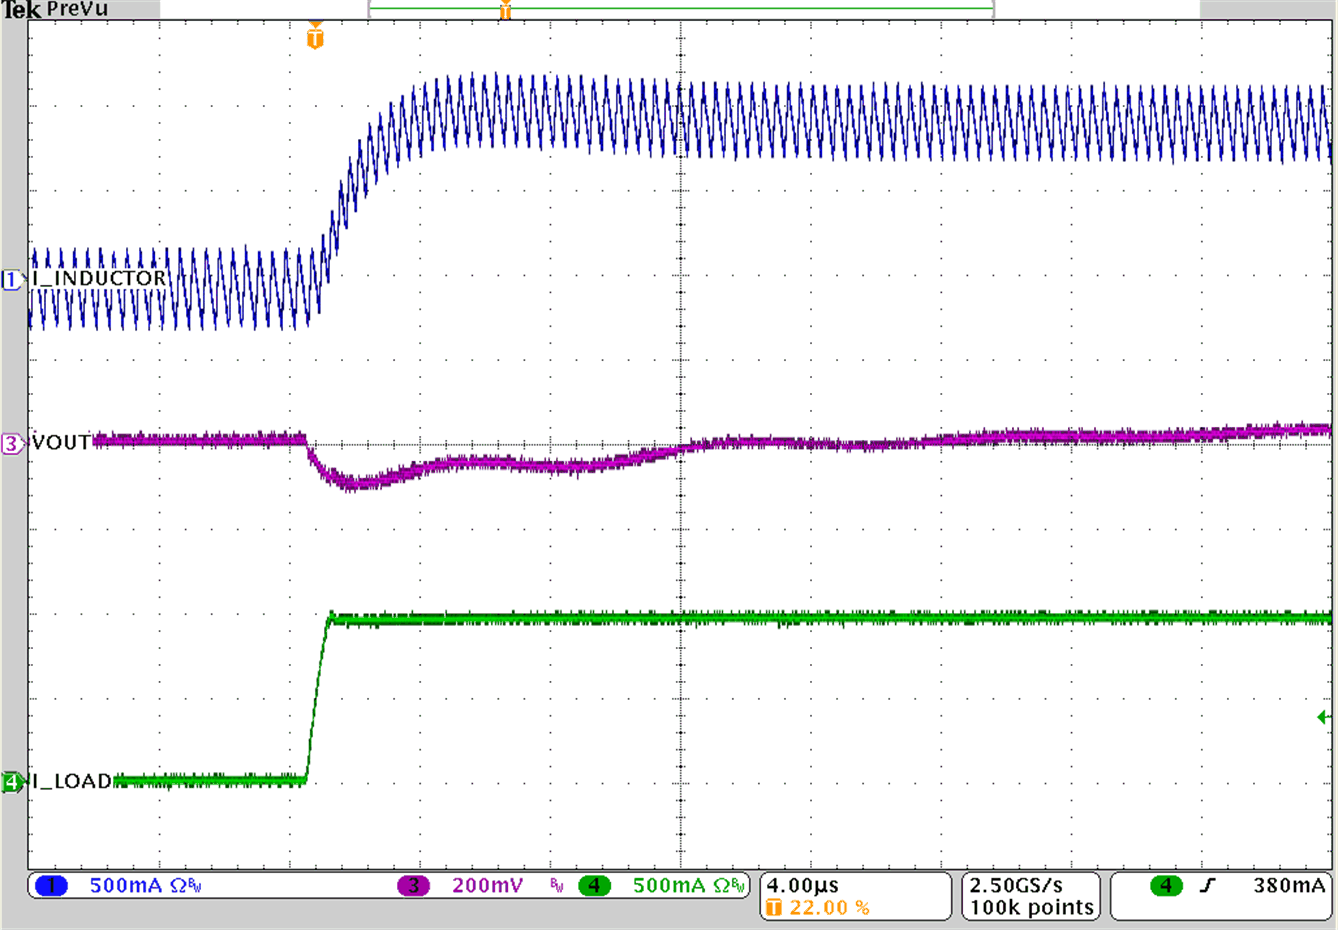Click the PreVu acquisition status text
The height and width of the screenshot is (931, 1339).
(x=77, y=9)
